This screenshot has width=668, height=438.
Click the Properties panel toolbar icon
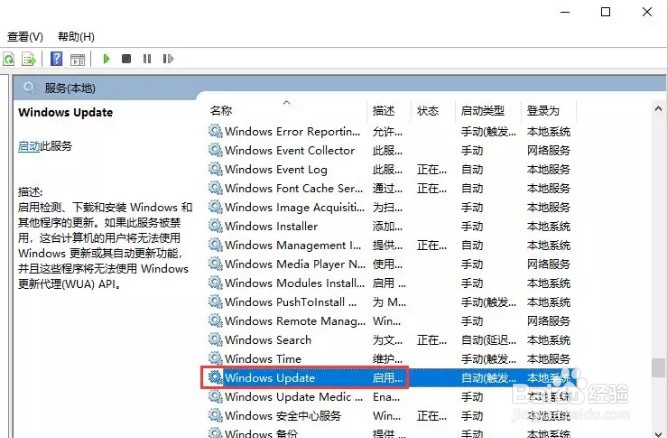[78, 59]
